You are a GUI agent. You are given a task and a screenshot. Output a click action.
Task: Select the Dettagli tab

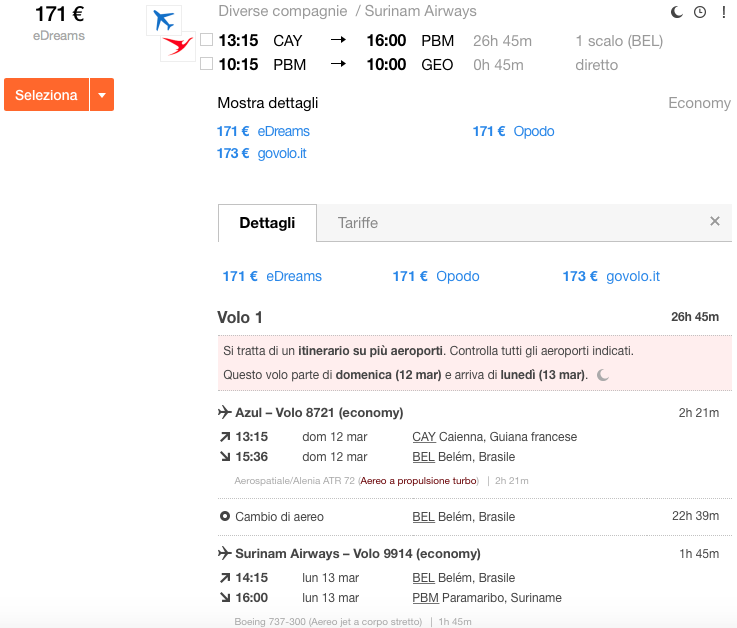[x=267, y=223]
